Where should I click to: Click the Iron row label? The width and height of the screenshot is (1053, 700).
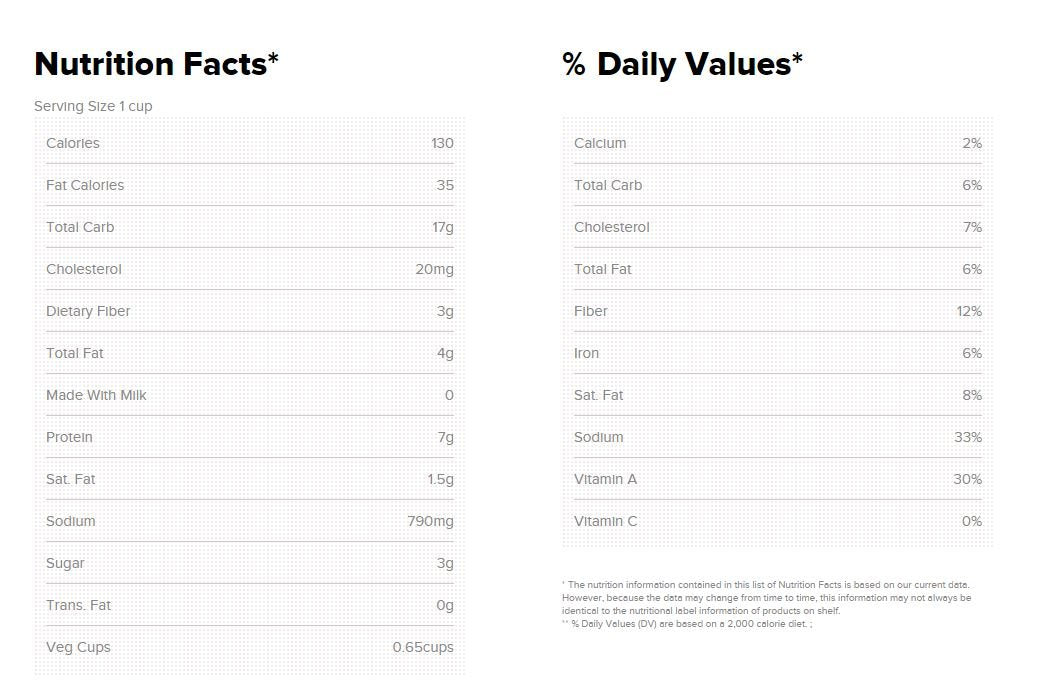tap(587, 353)
